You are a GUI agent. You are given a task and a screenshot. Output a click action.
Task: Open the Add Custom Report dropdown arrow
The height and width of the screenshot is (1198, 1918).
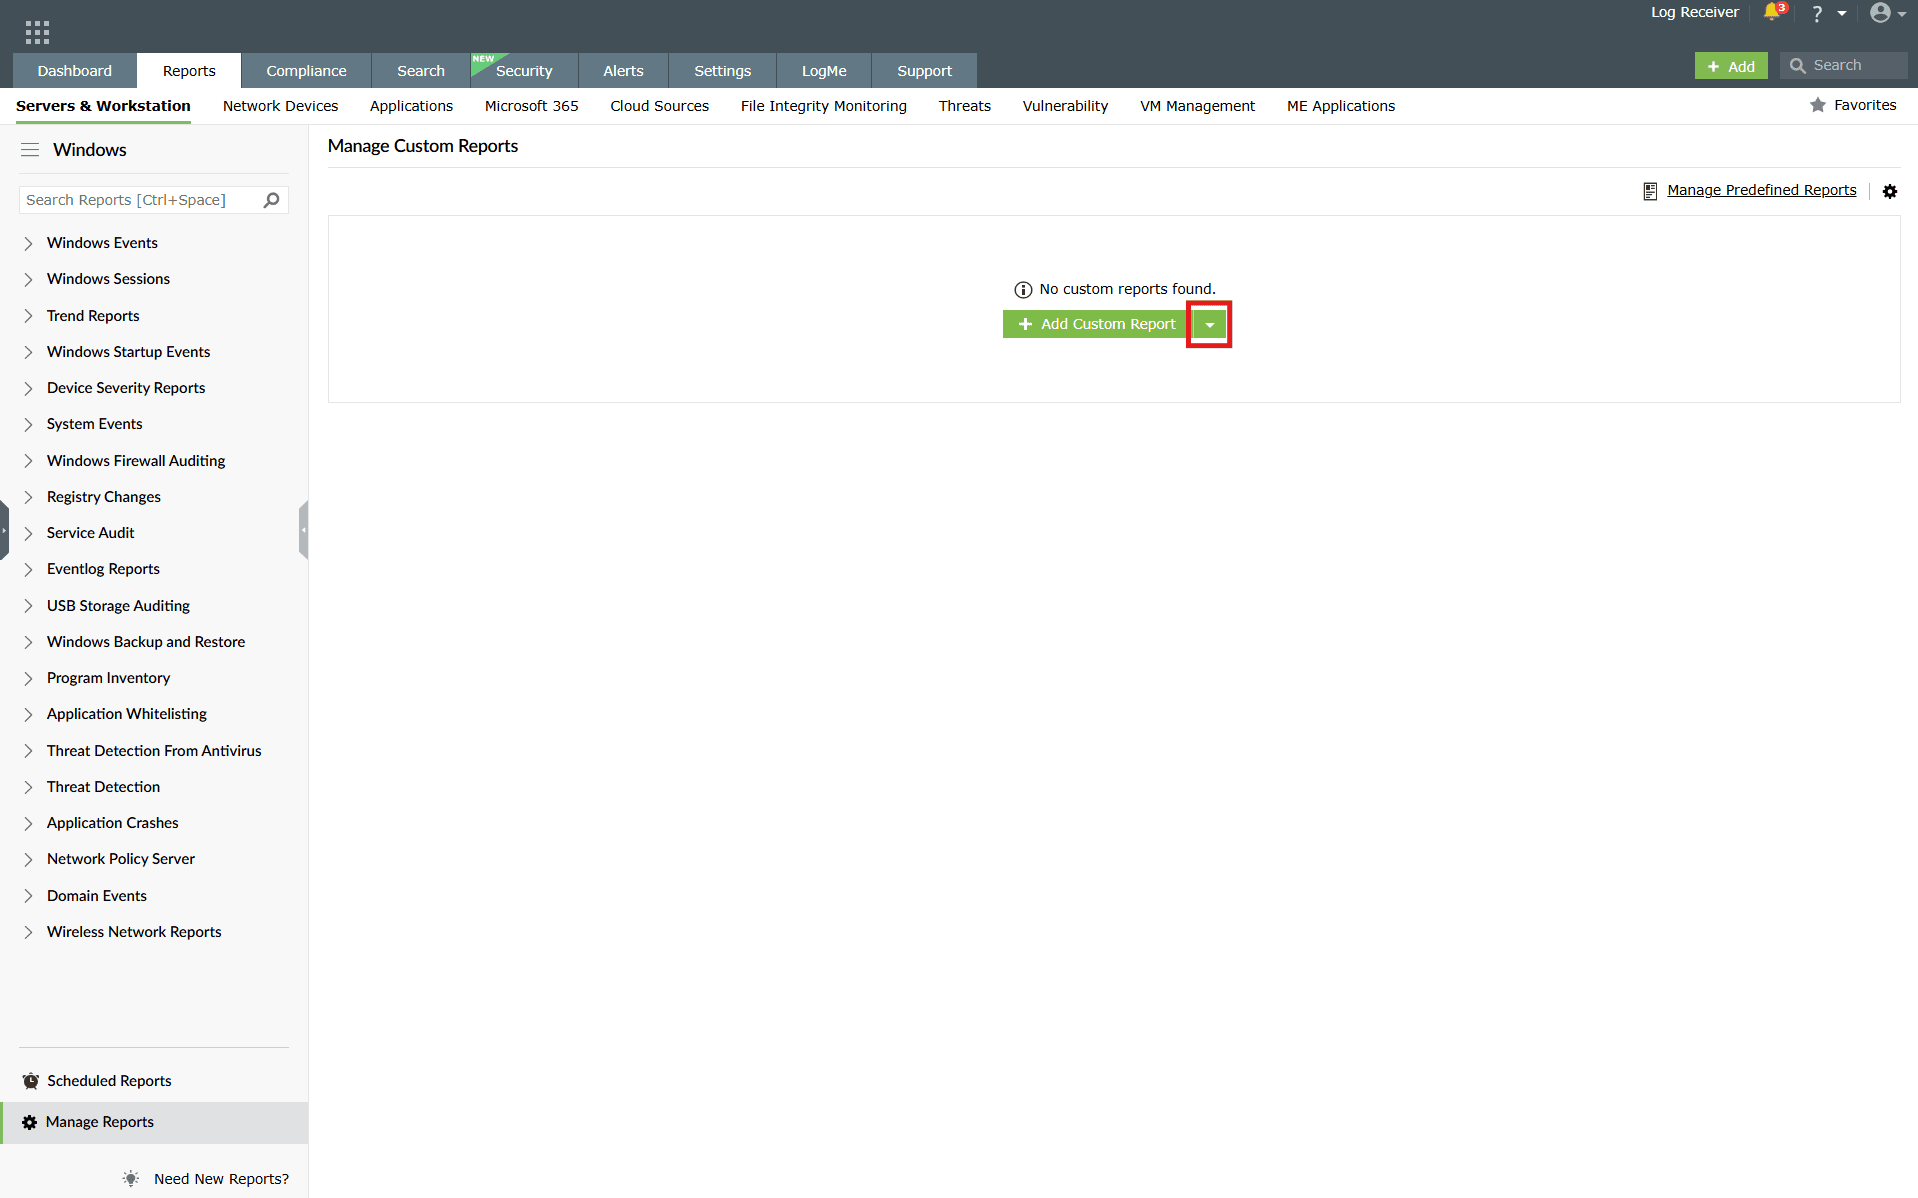point(1209,324)
